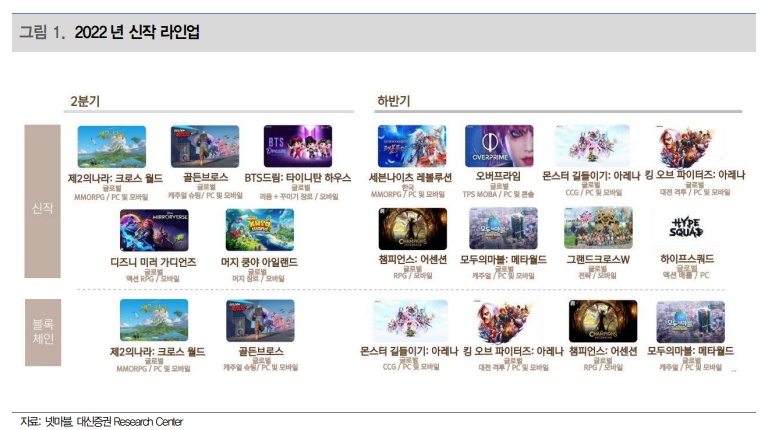Viewport: 764px width, 430px height.
Task: Select the 그랜드크로스W game thumbnail
Action: coord(598,228)
